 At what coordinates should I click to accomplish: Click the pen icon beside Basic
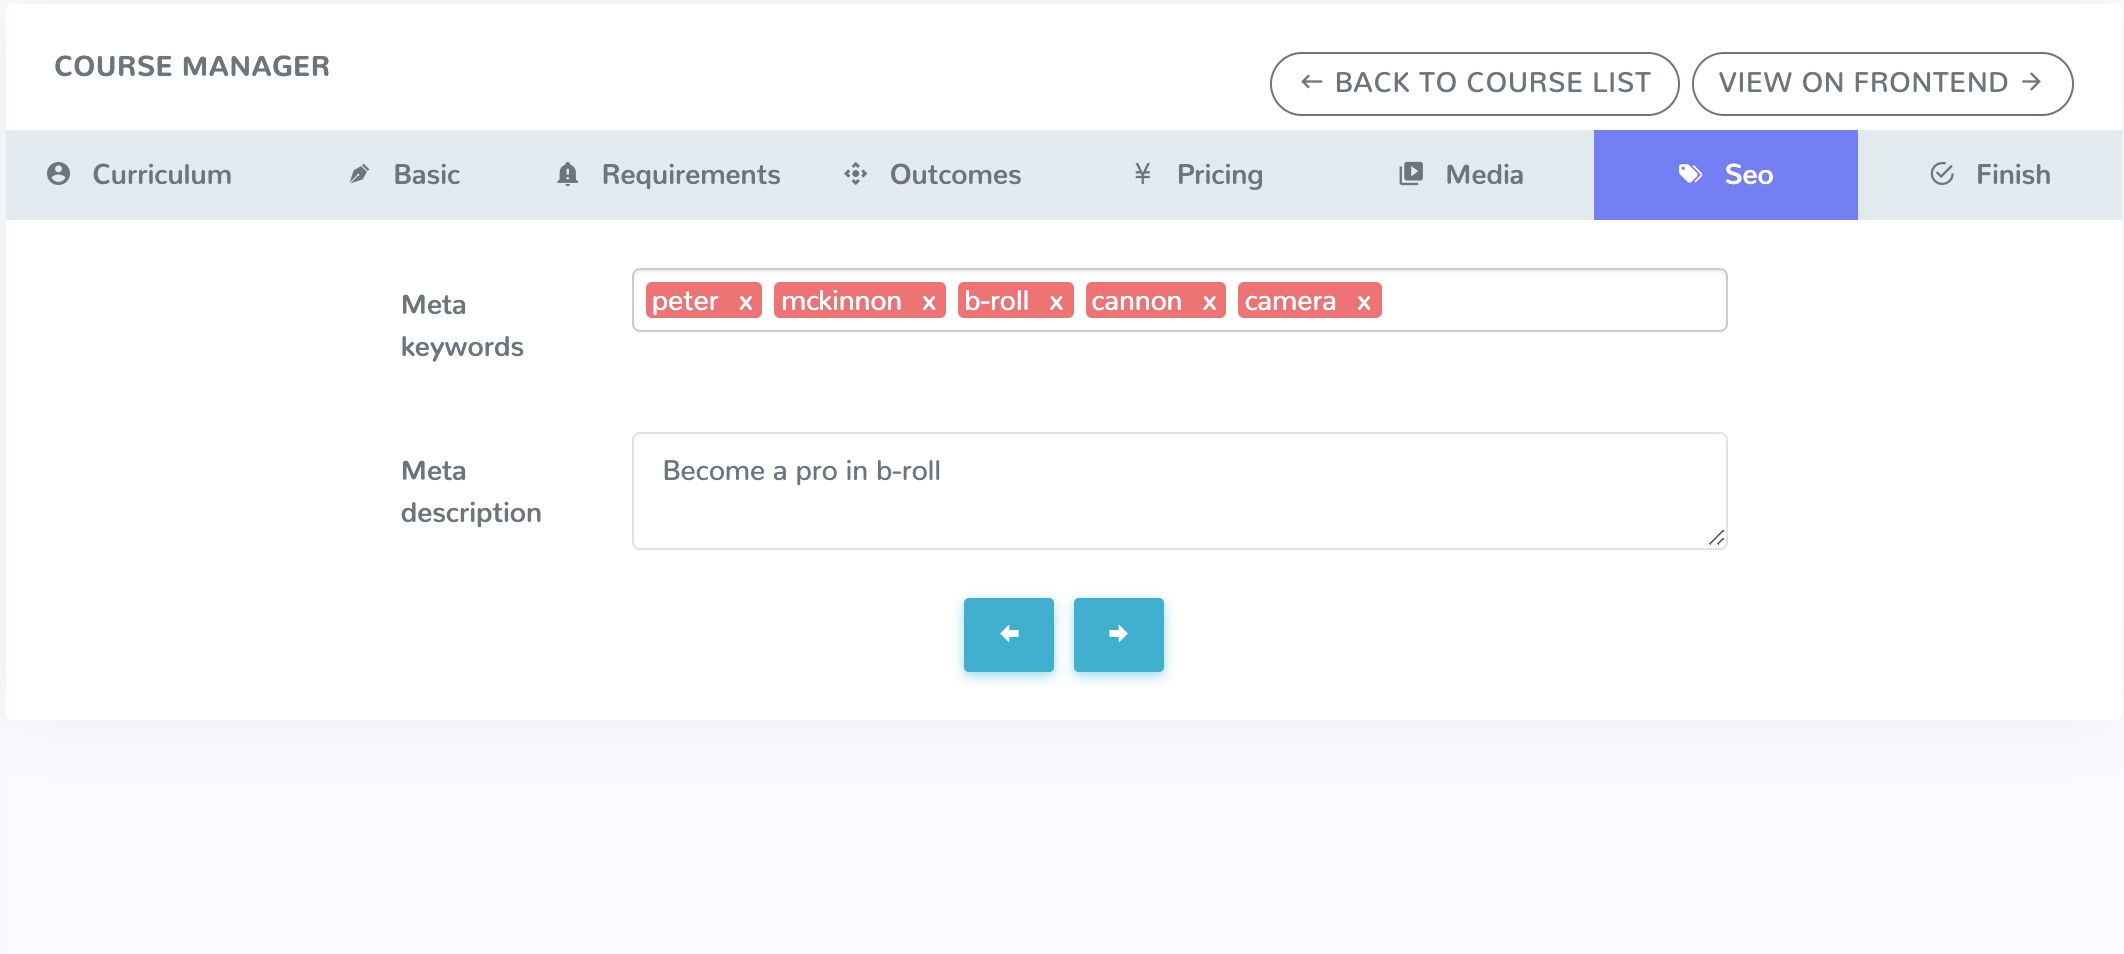coord(359,174)
